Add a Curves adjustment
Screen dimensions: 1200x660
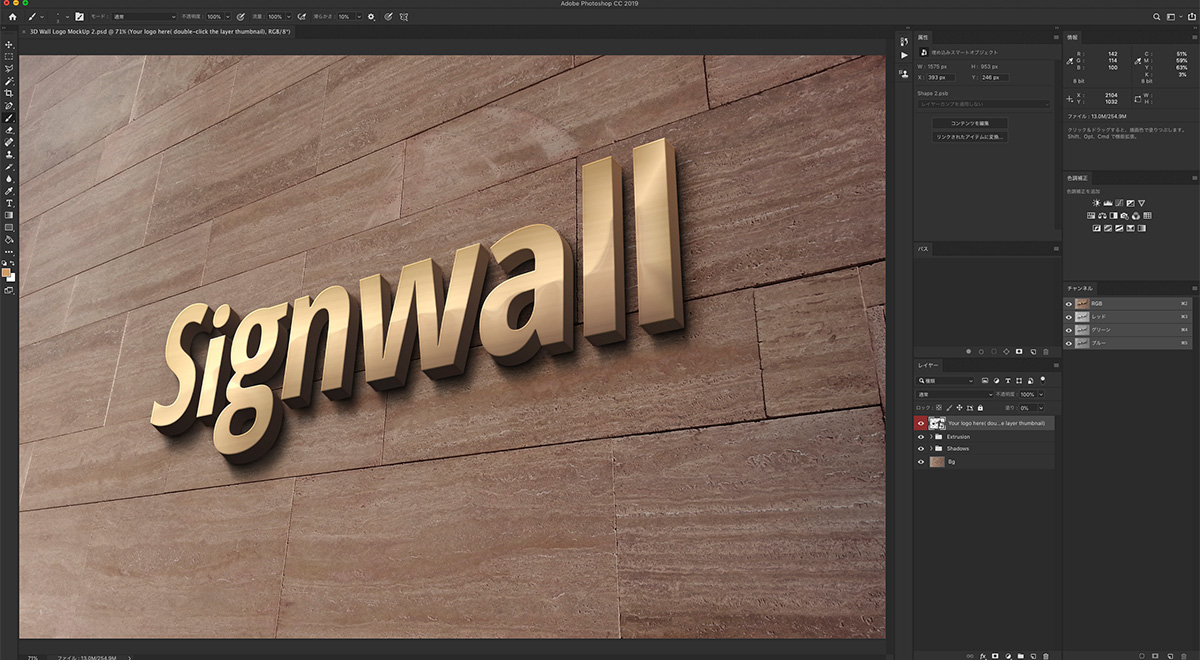coord(1119,203)
